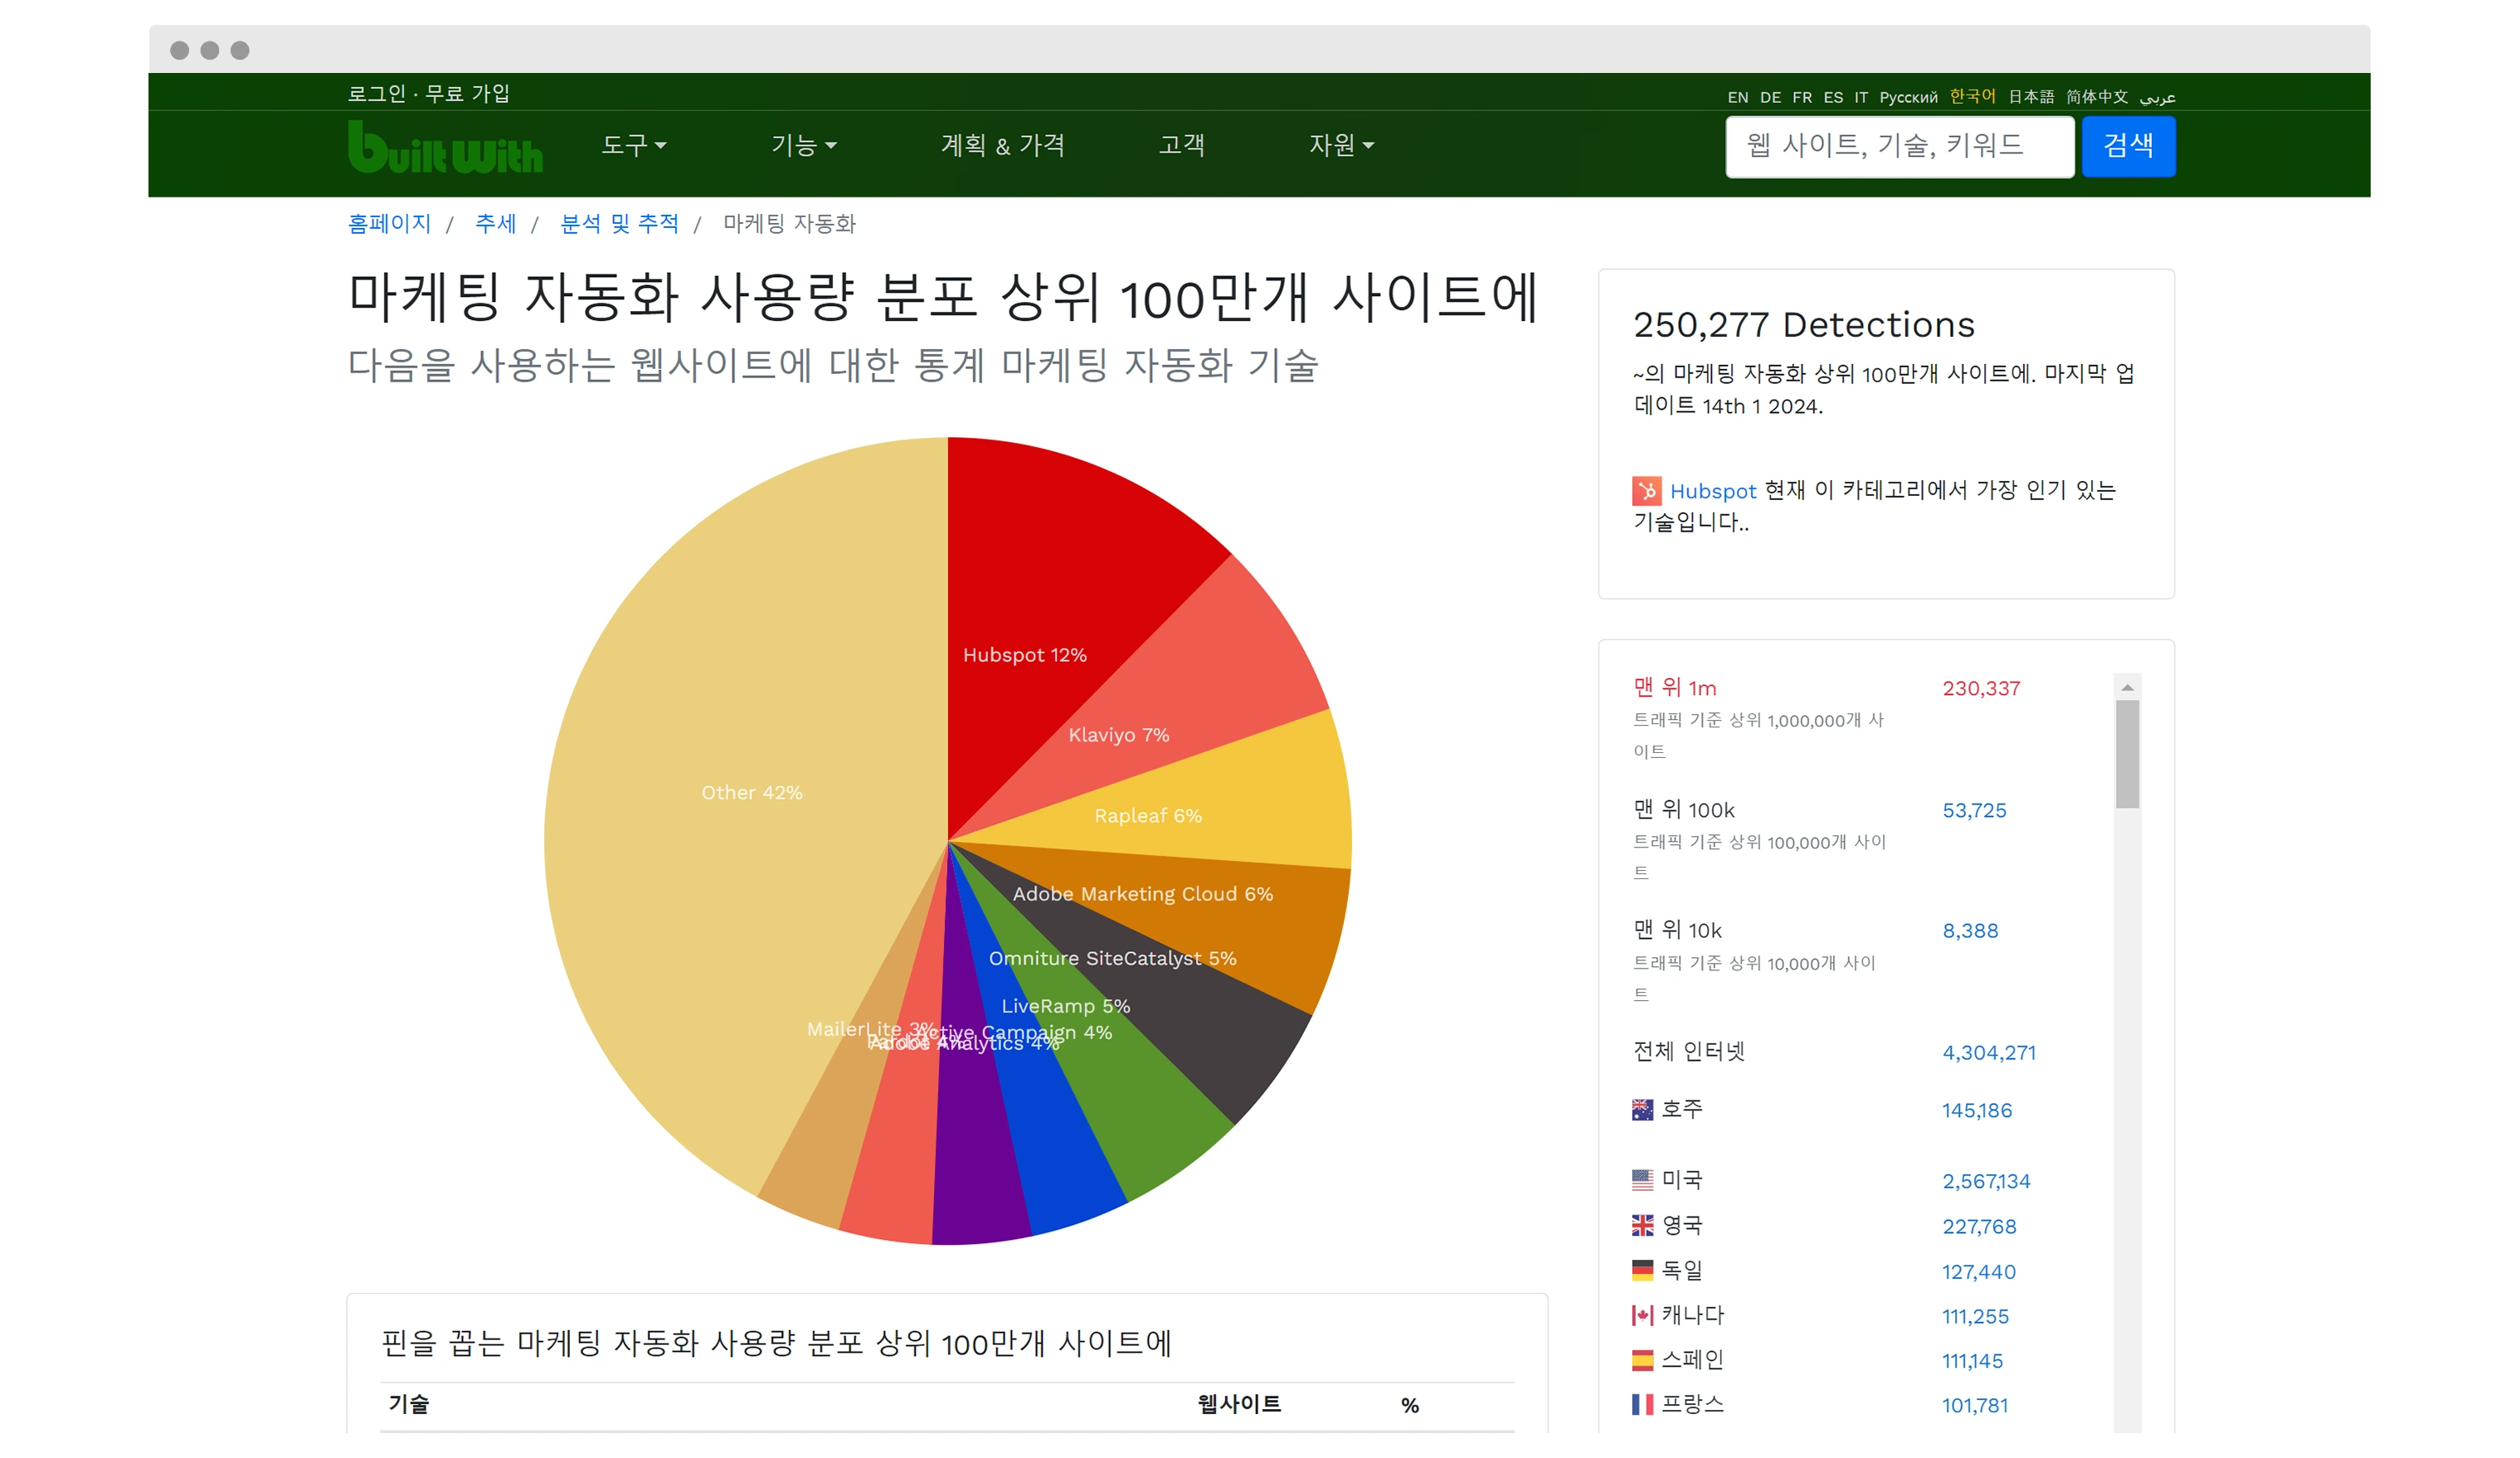
Task: Click the 2,567,134 count for 미국
Action: click(x=1985, y=1181)
